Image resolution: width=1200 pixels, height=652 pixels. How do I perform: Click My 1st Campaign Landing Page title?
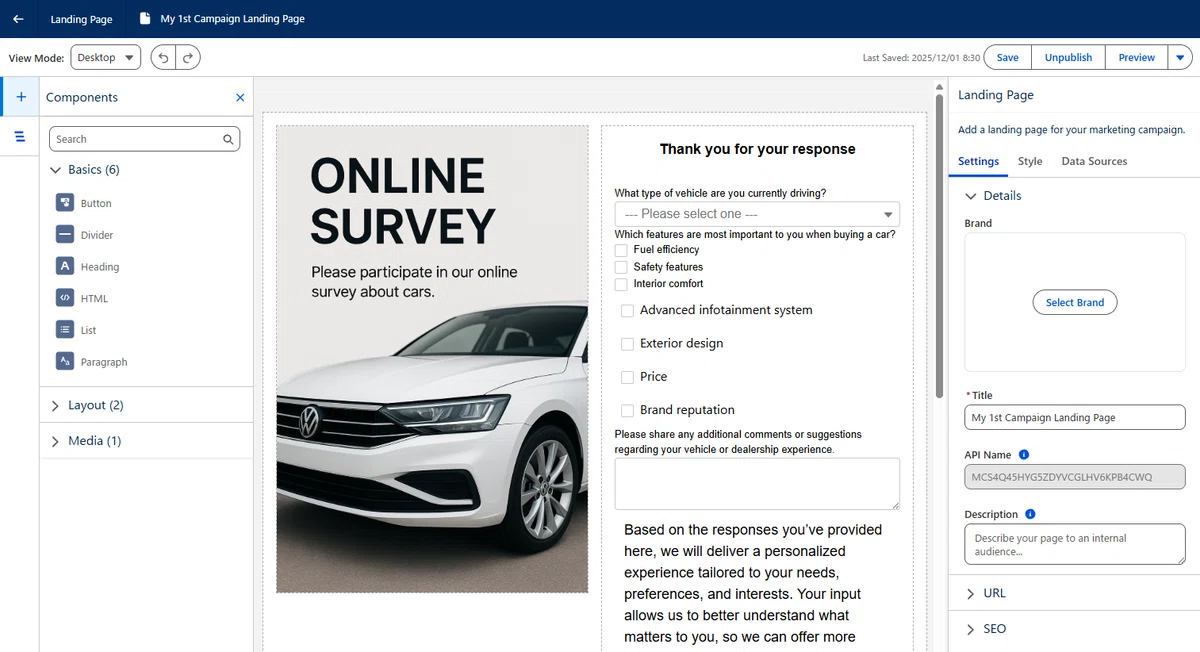pos(233,19)
